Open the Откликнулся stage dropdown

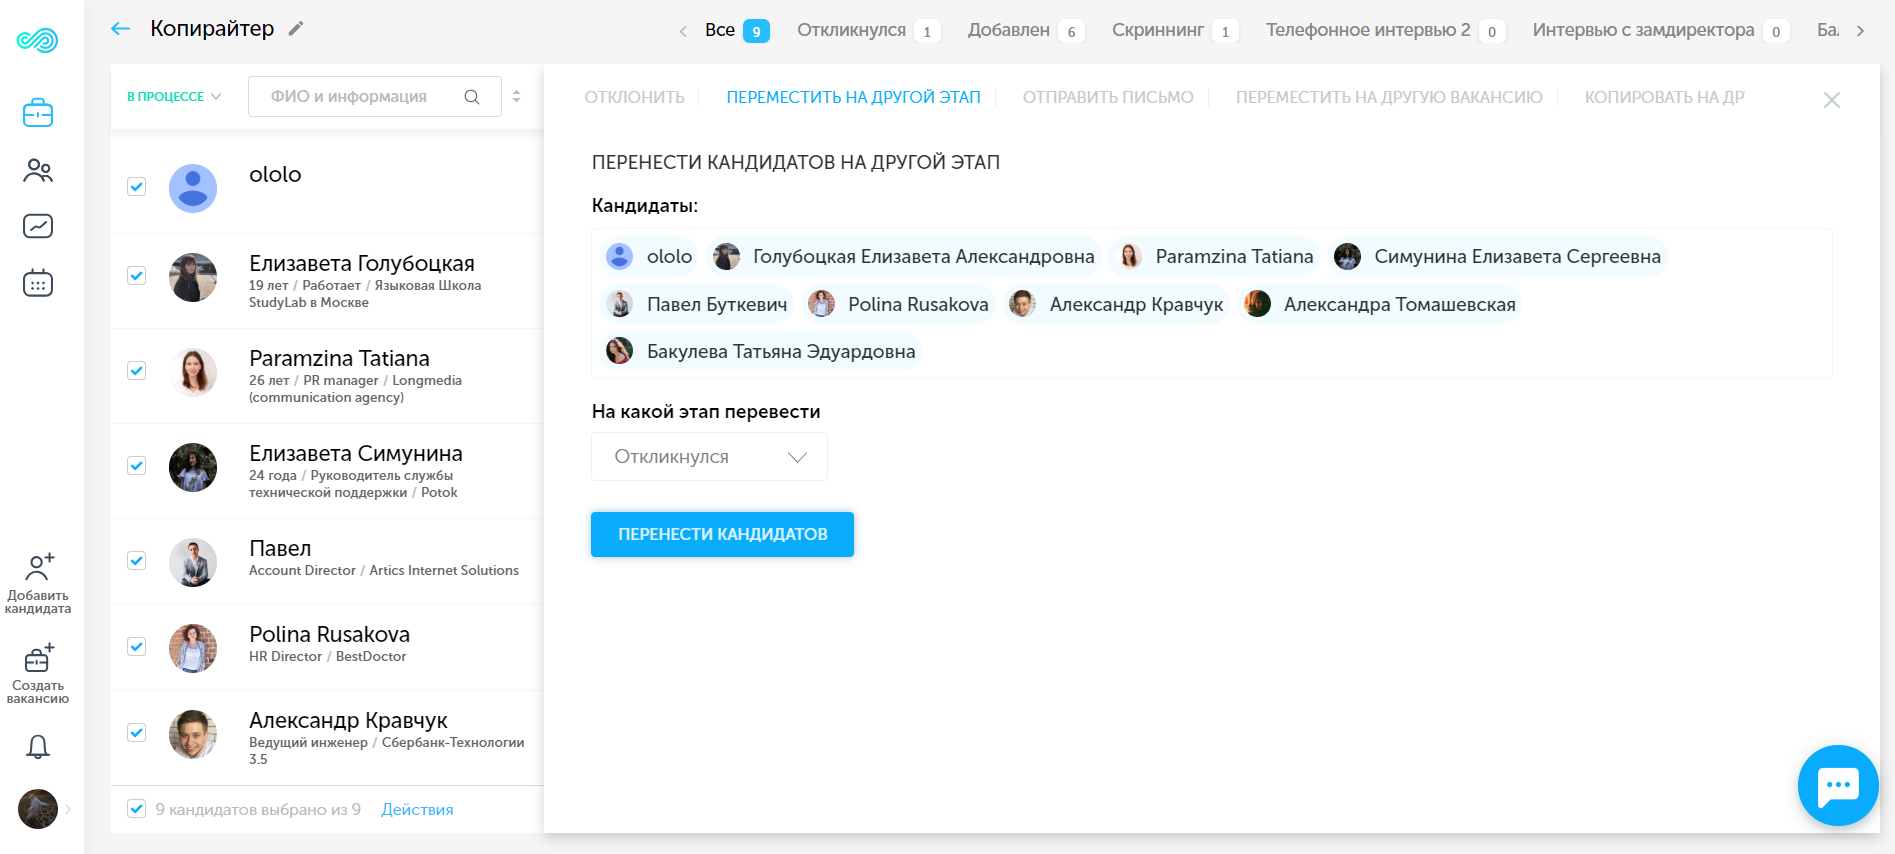click(x=709, y=457)
